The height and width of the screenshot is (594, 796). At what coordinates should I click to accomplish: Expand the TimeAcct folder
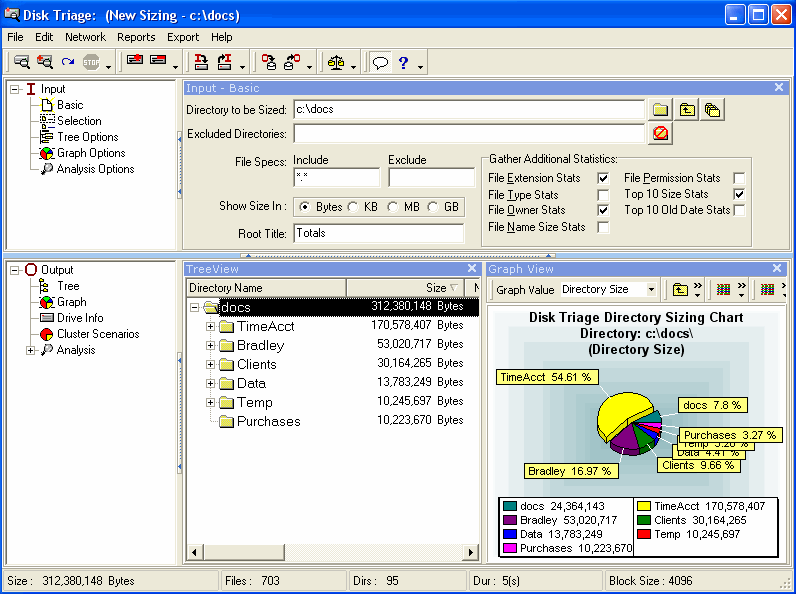(x=210, y=326)
